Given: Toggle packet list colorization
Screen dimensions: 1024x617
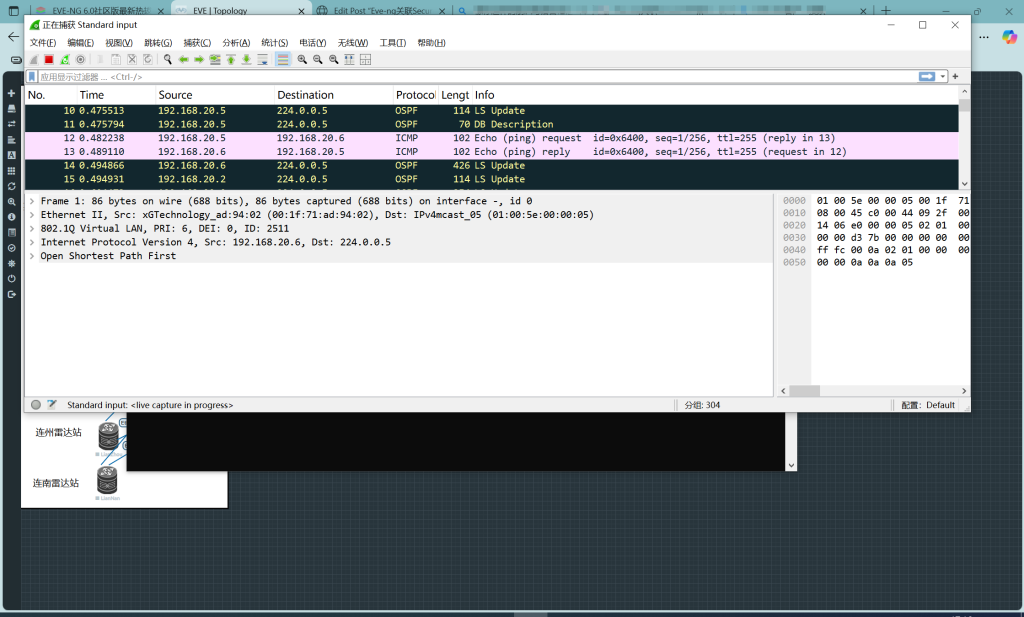Looking at the screenshot, I should 283,60.
